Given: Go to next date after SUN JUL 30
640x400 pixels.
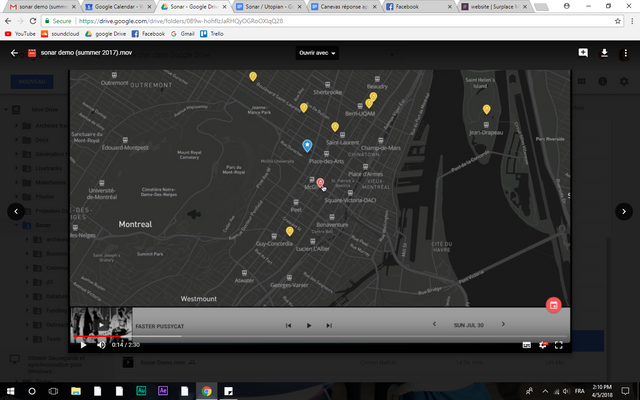Looking at the screenshot, I should 503,324.
